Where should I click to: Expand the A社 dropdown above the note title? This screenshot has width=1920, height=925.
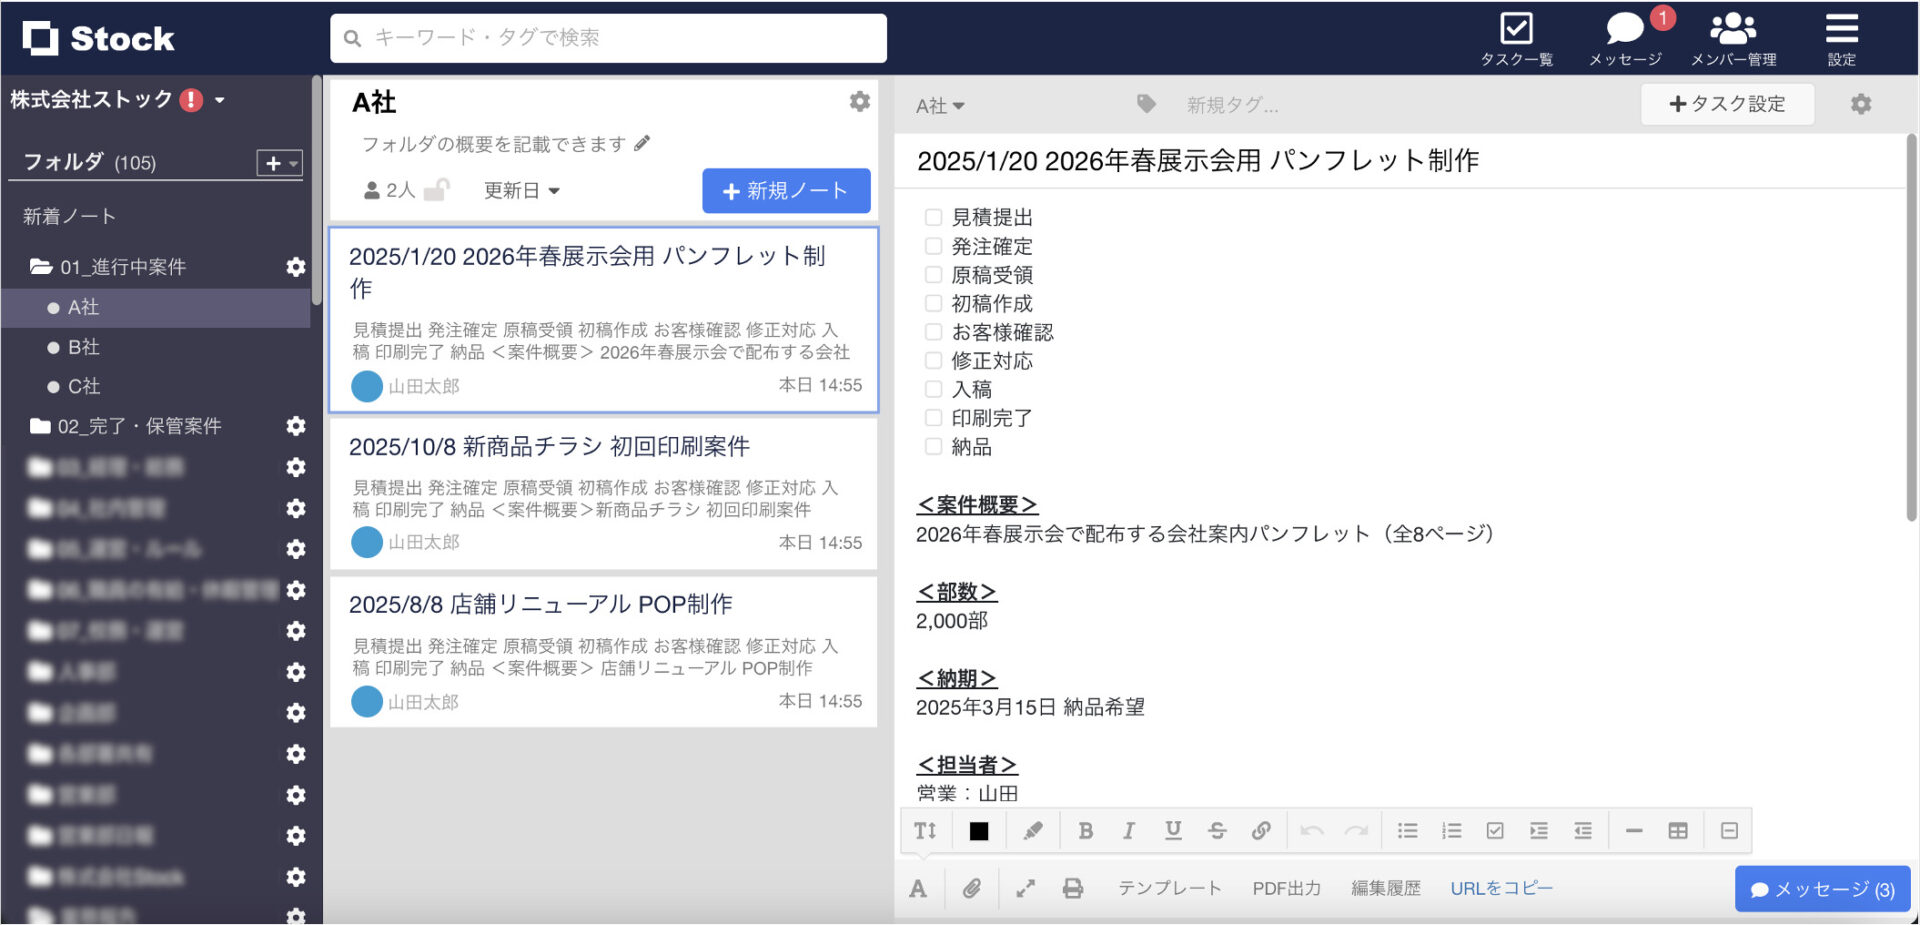[x=938, y=105]
